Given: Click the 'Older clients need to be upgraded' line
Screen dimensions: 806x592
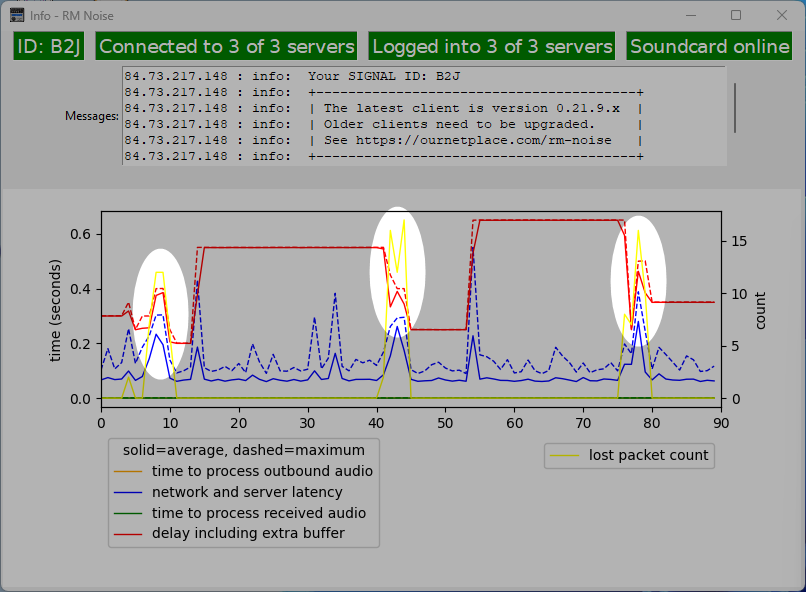Looking at the screenshot, I should click(459, 124).
